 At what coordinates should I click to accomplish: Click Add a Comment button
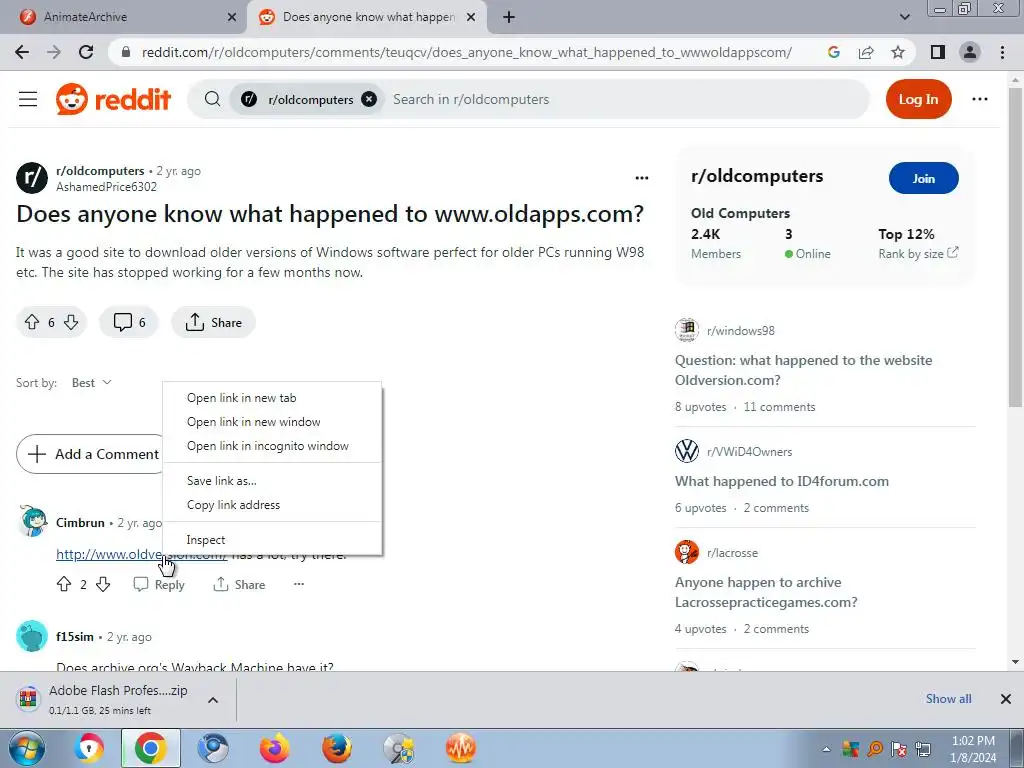coord(91,454)
